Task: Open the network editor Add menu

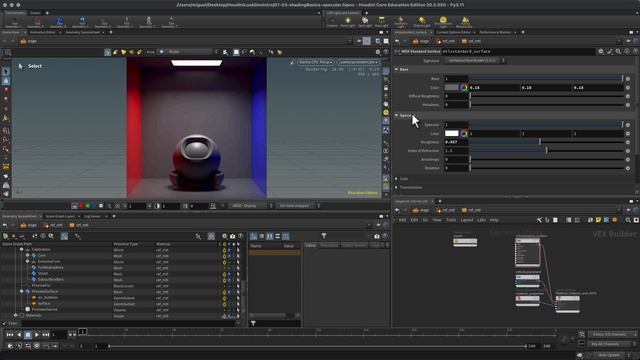Action: 402,220
